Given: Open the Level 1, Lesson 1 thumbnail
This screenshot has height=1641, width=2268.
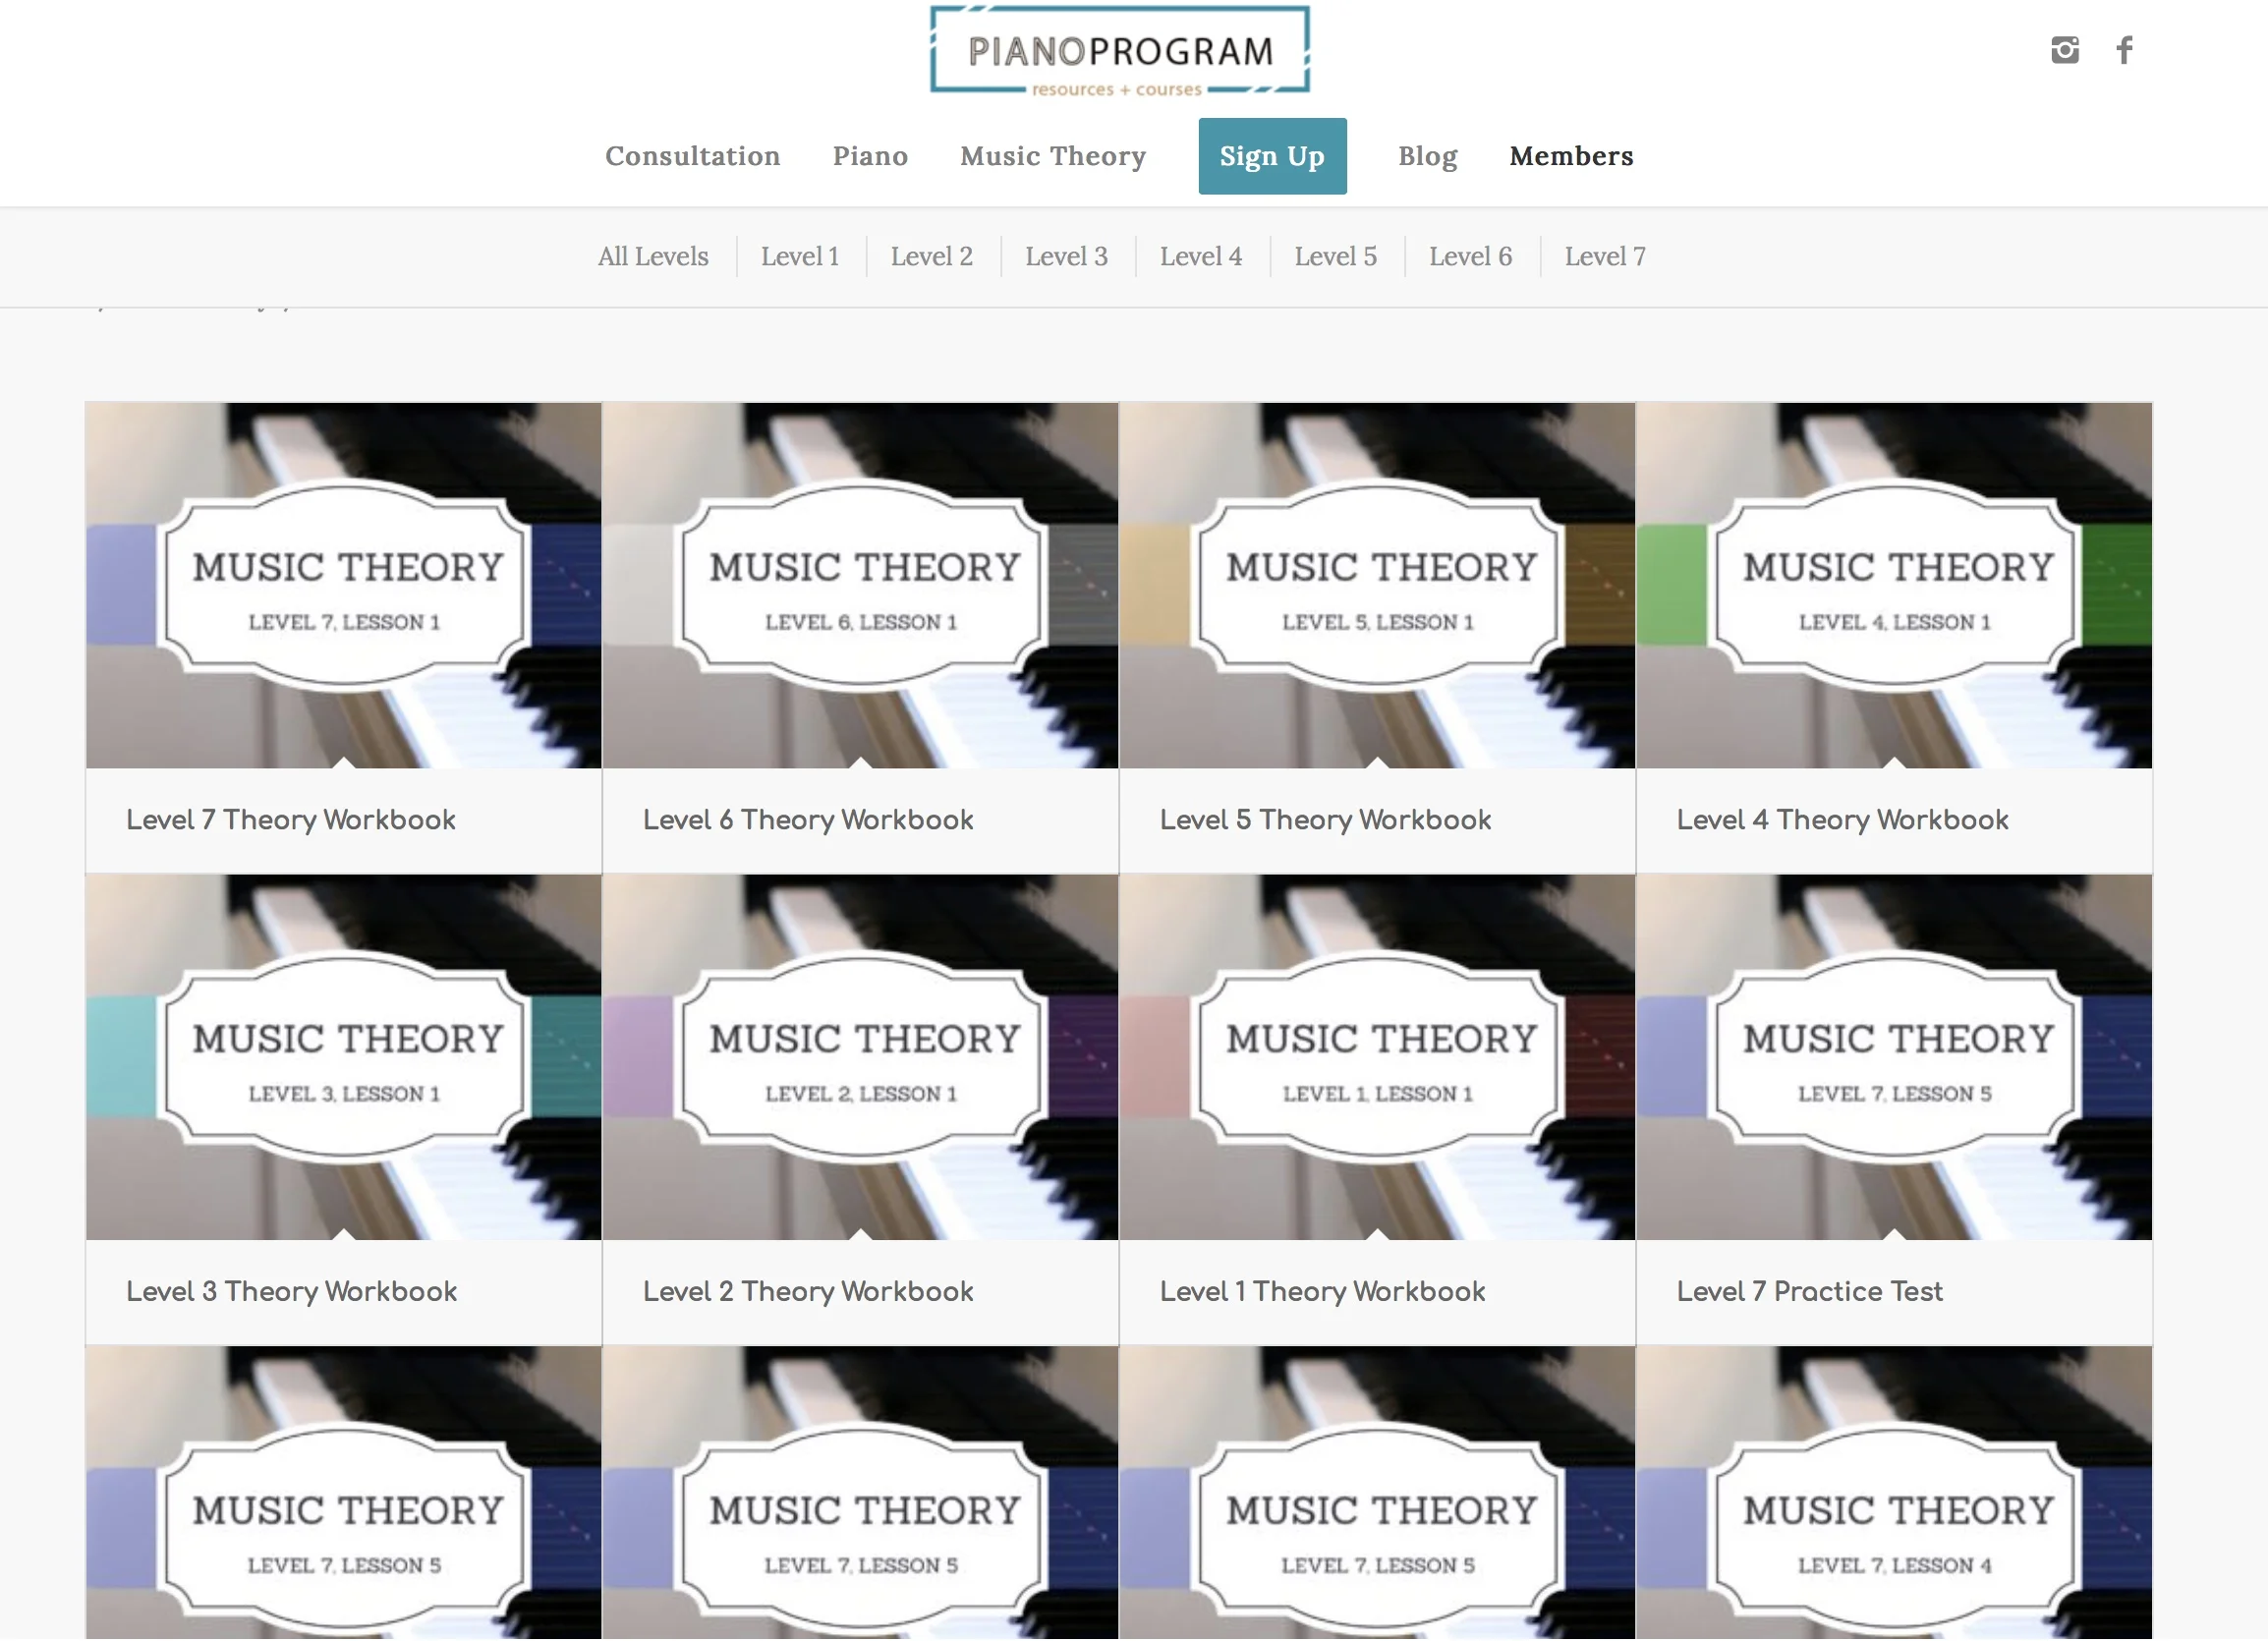Looking at the screenshot, I should click(1377, 1058).
